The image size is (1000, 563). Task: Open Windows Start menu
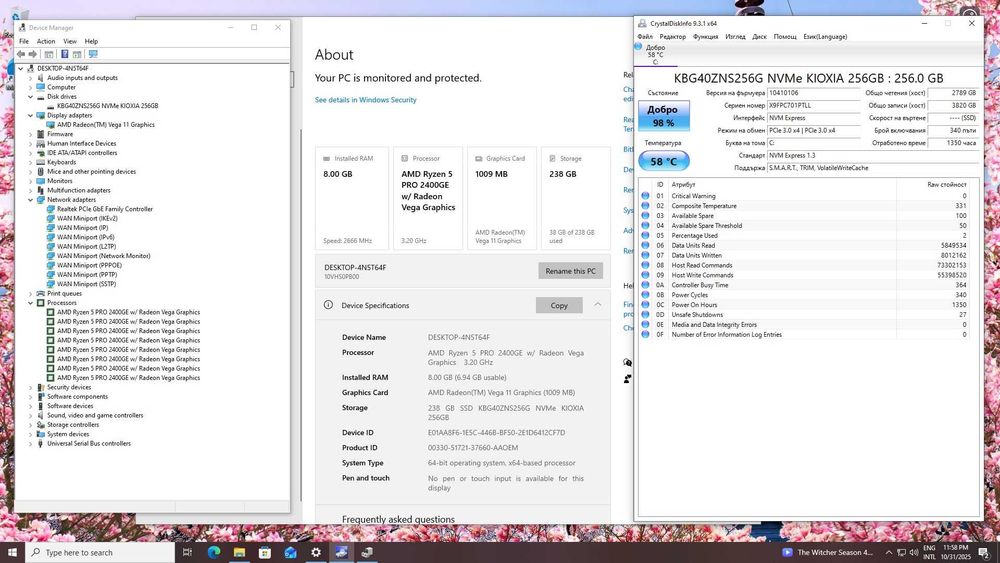(12, 552)
